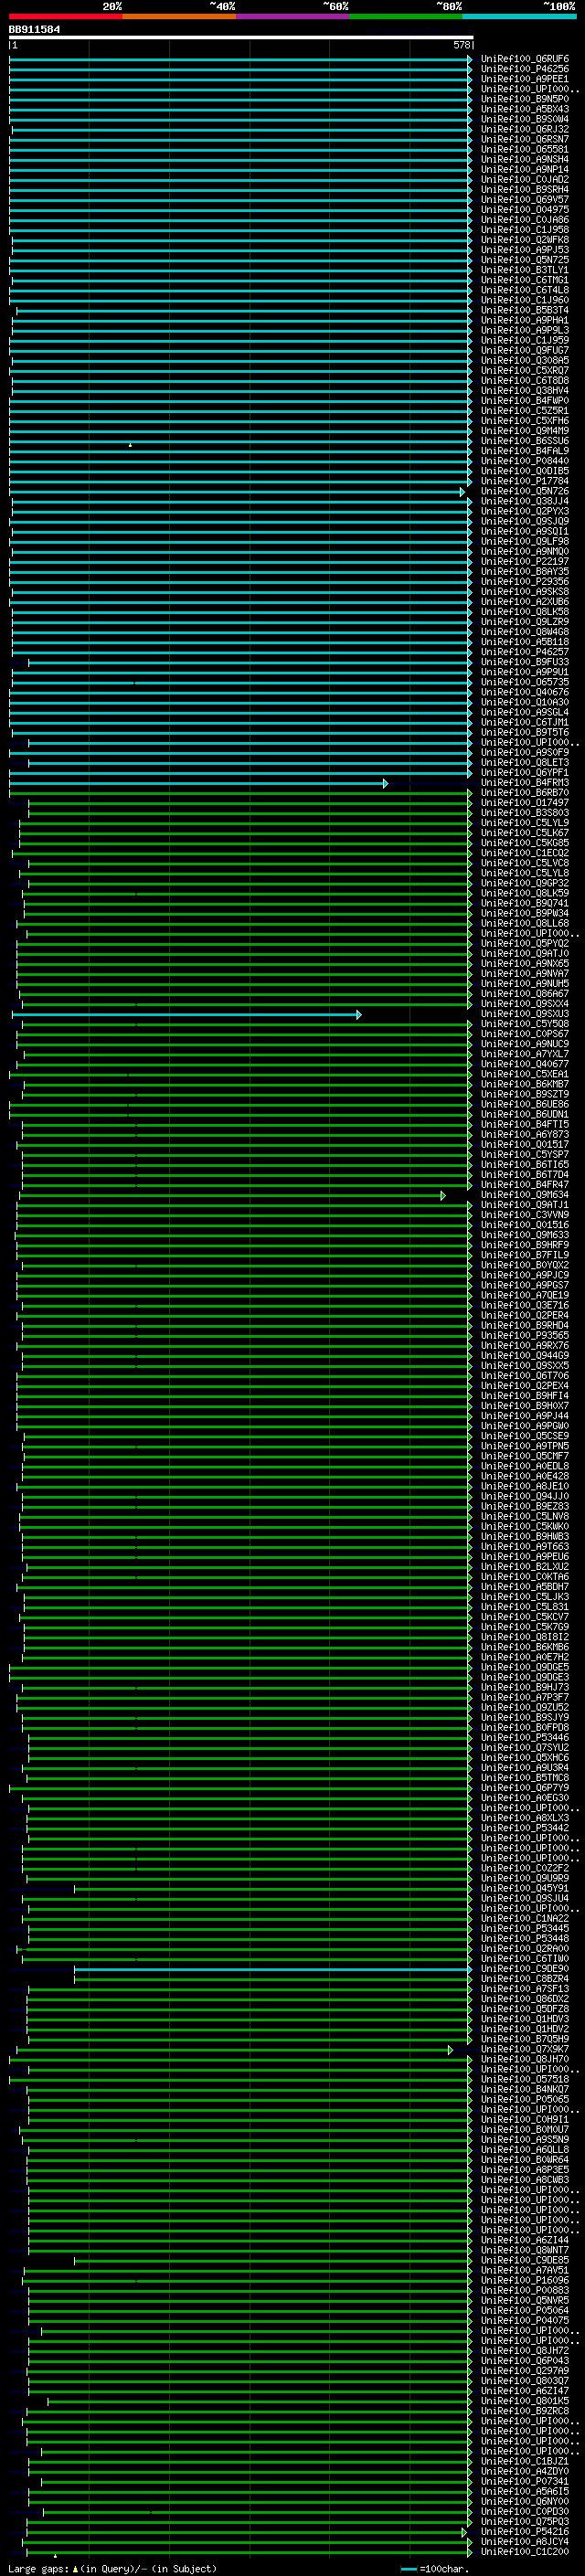Screen dimensions: 585x2576
Task: Select the UniRef100_Q75PQ3 label
Action: click(525, 2522)
